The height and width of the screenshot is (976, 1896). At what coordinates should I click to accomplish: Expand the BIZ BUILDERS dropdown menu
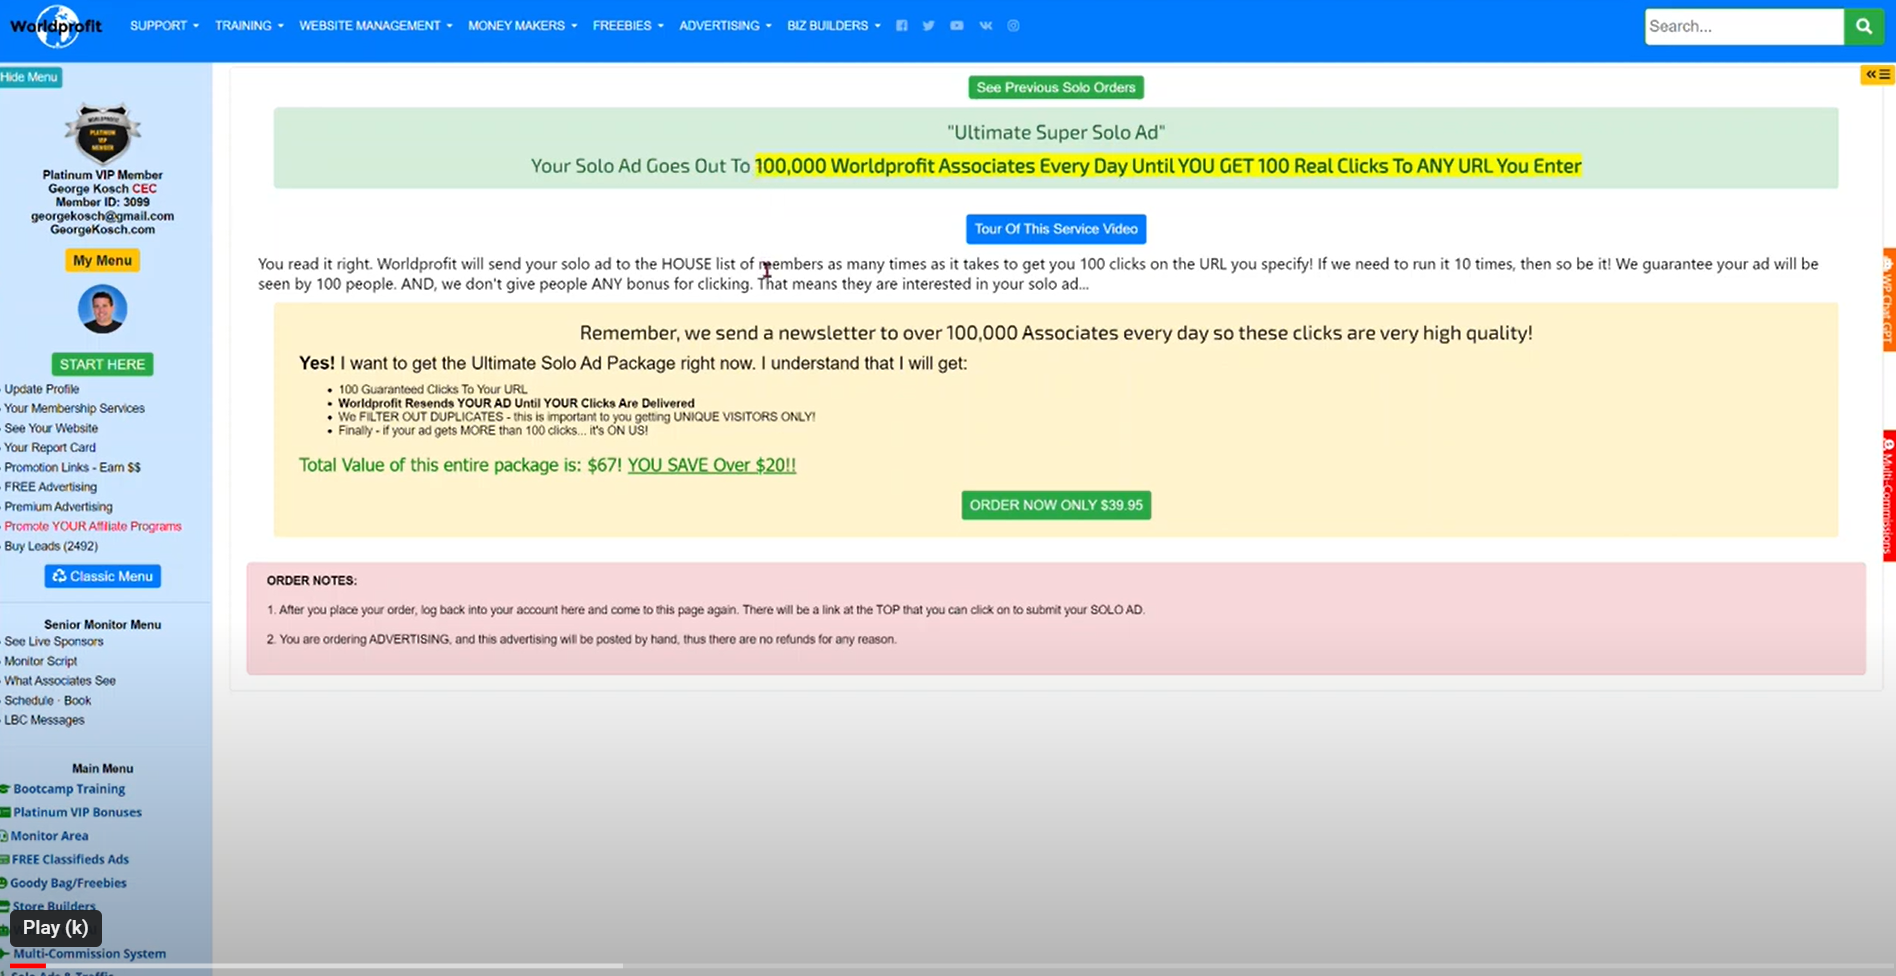834,26
